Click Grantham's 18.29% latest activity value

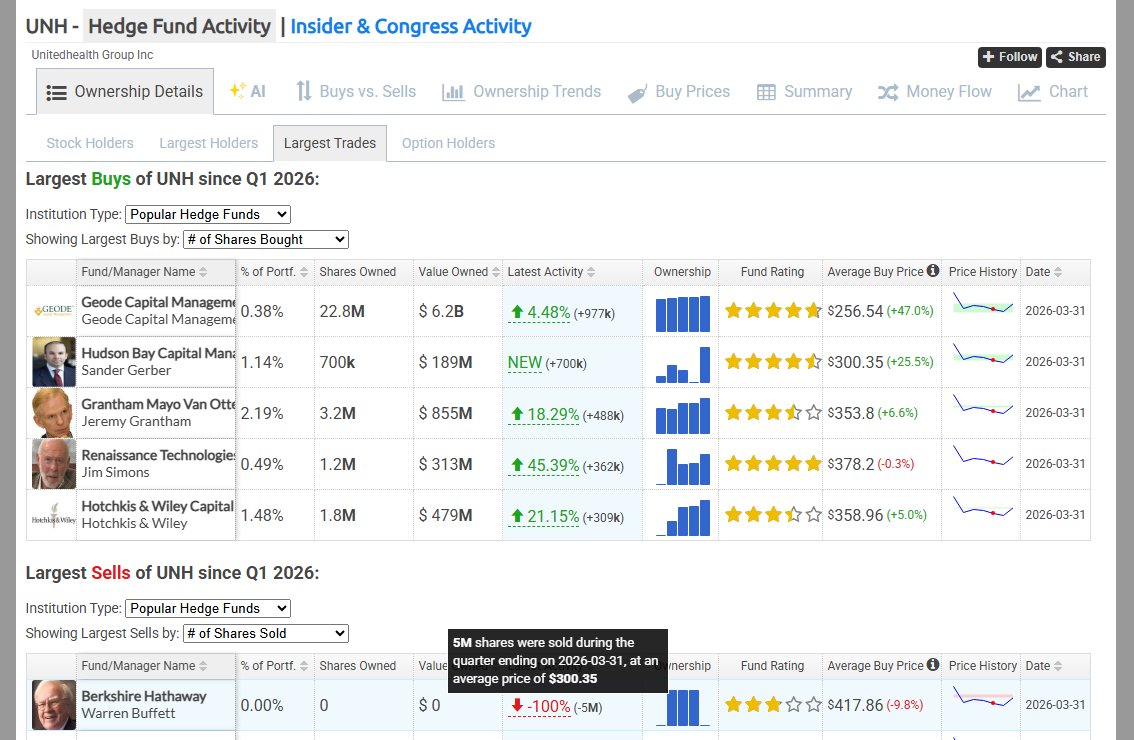pyautogui.click(x=545, y=414)
